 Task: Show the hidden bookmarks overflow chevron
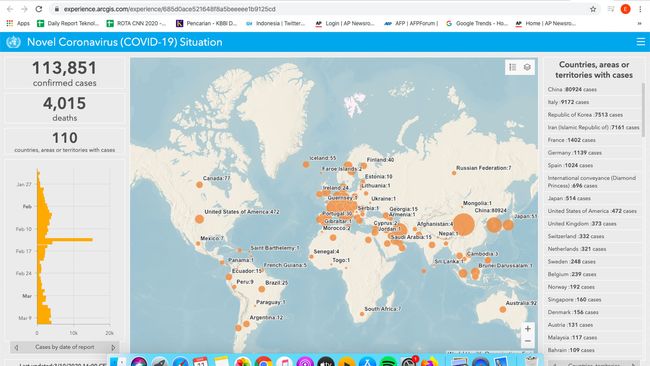(x=640, y=24)
